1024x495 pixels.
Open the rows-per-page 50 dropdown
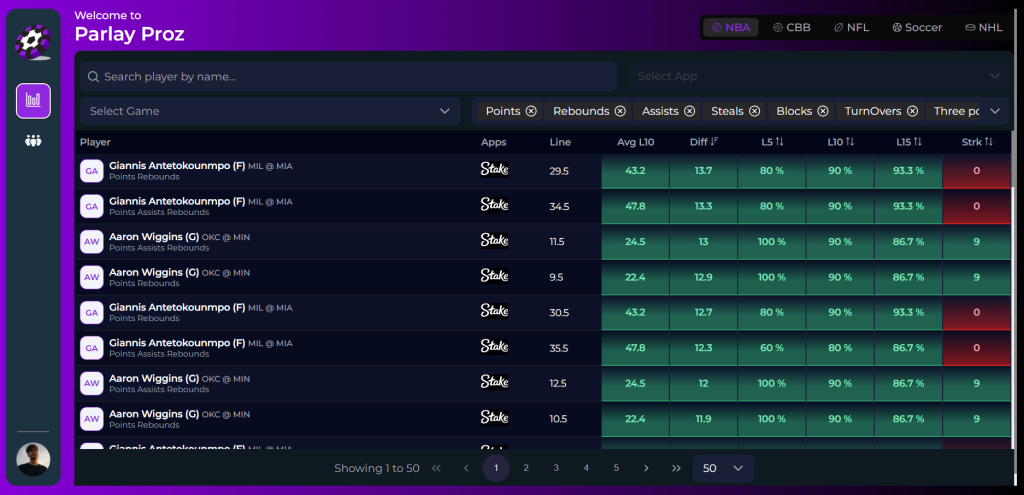pyautogui.click(x=723, y=468)
